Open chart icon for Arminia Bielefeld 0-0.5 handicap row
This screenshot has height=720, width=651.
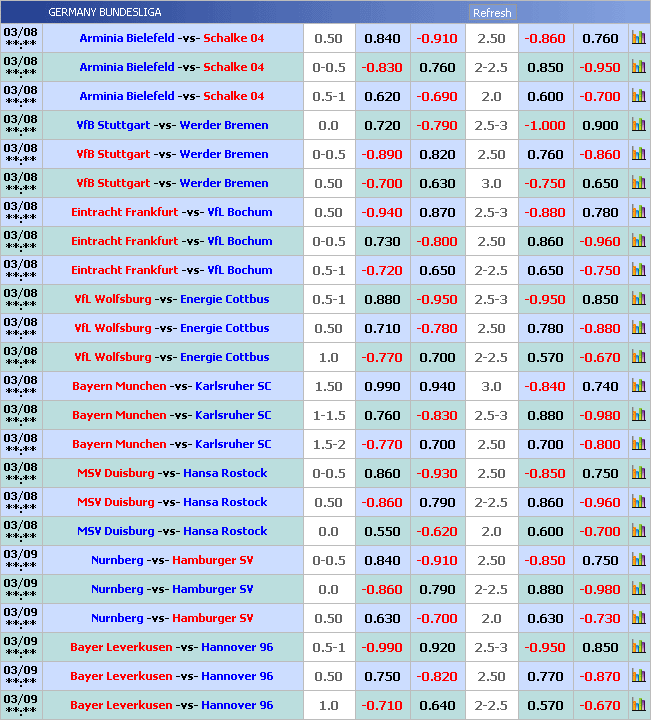(639, 67)
